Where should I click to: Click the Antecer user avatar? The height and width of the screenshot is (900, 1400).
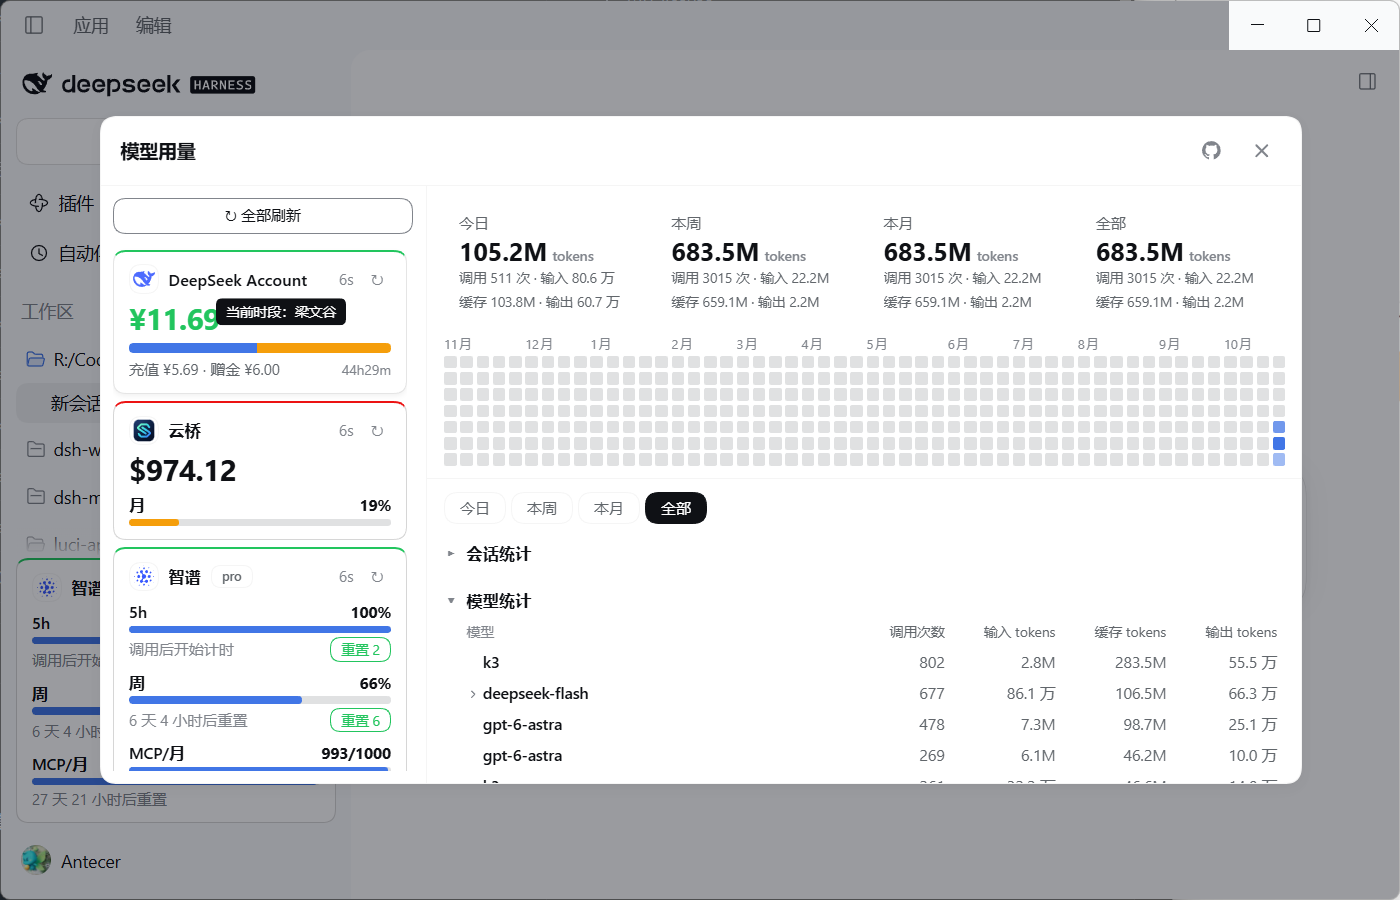[36, 860]
